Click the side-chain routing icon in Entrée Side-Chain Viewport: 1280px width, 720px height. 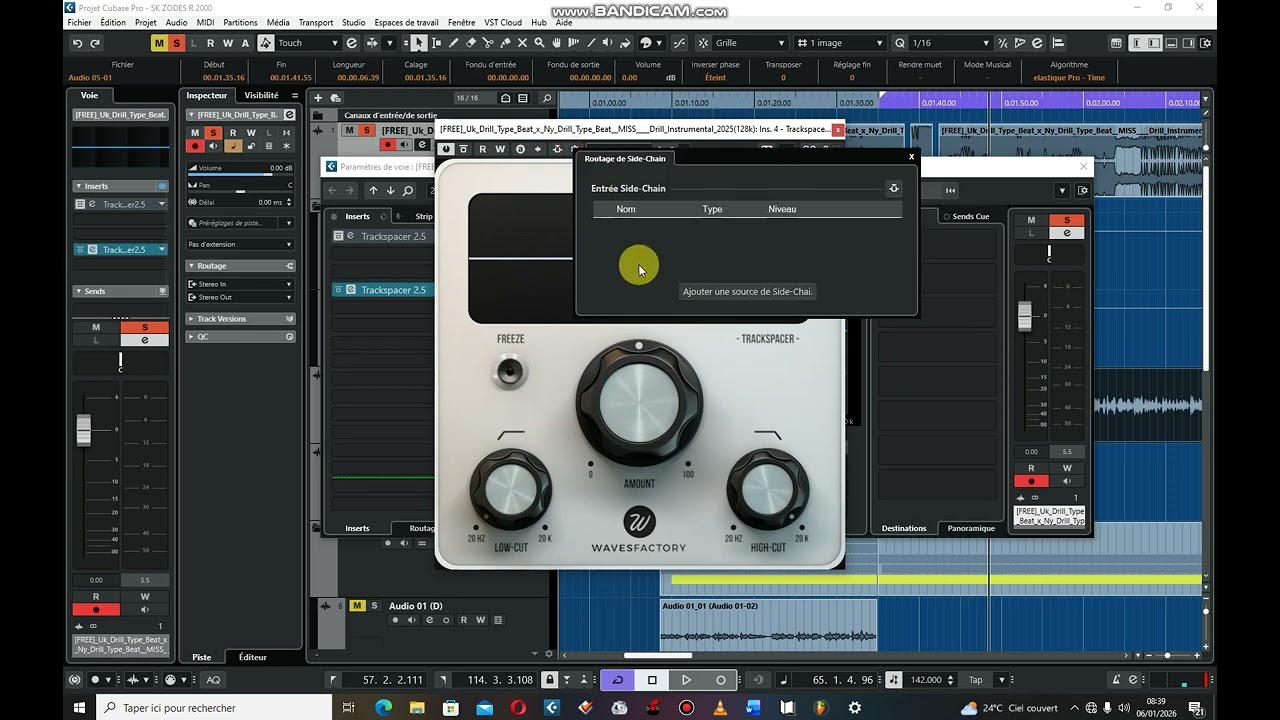[x=894, y=188]
